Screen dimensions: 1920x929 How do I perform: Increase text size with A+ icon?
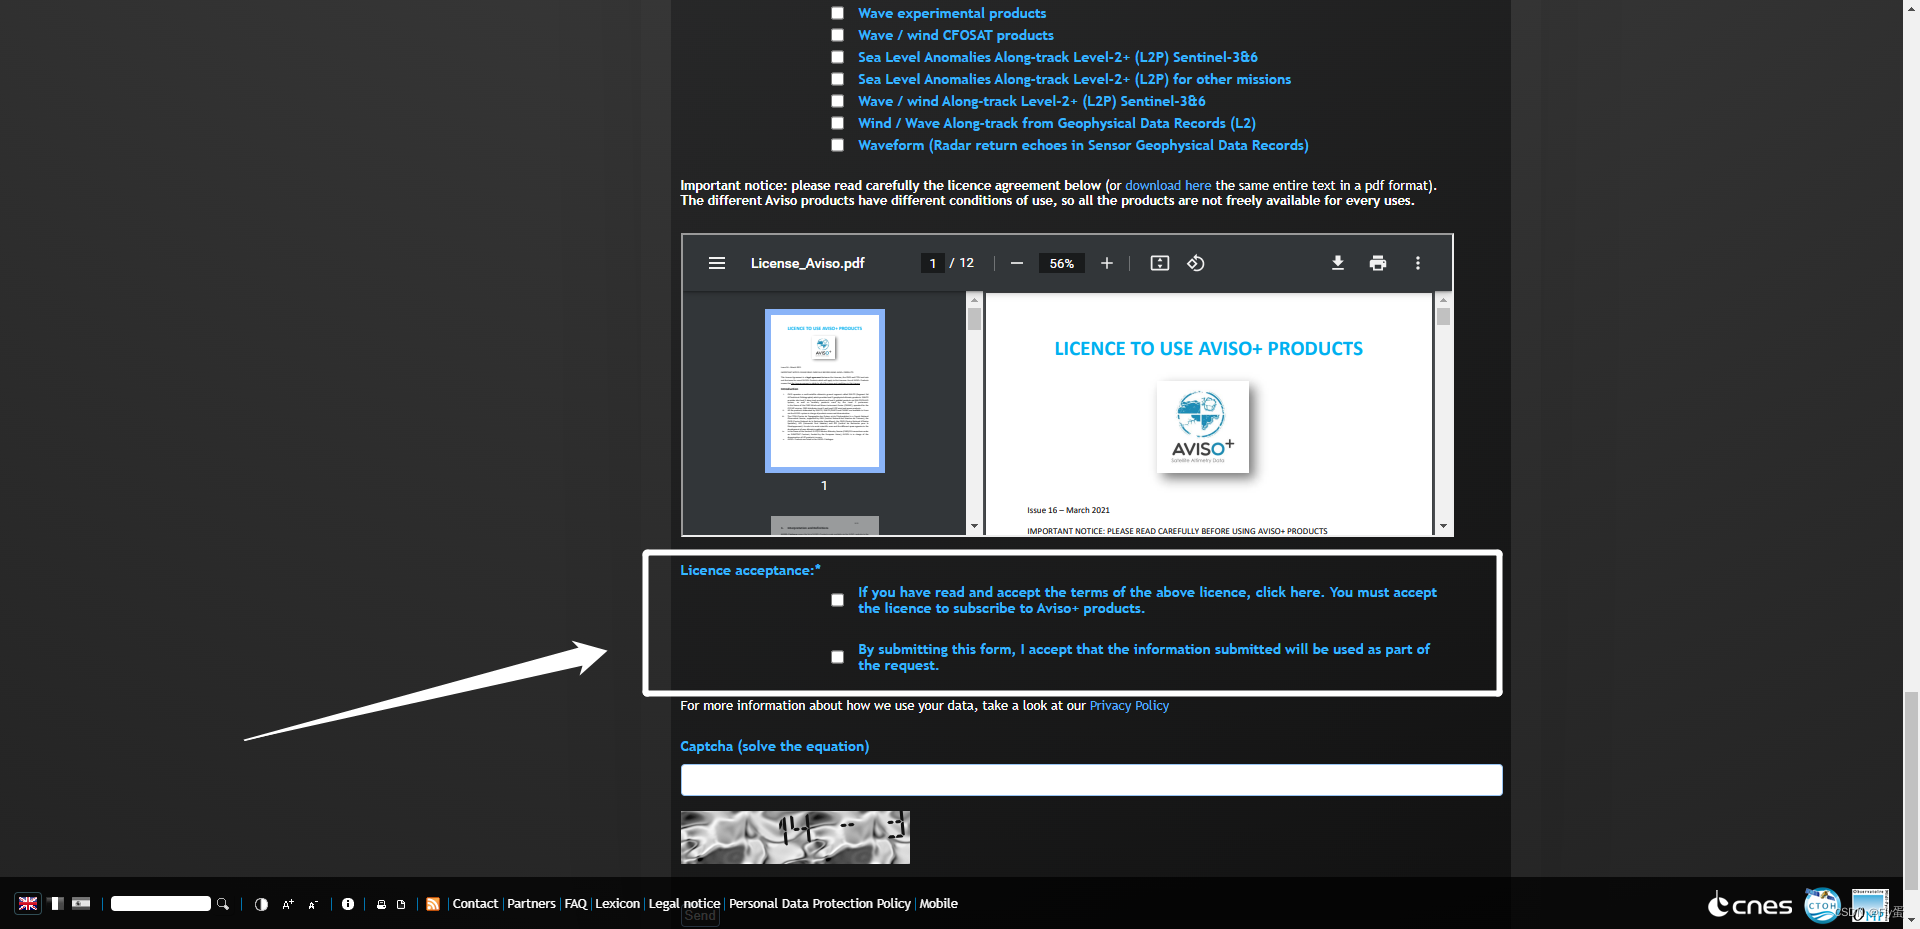(x=288, y=904)
